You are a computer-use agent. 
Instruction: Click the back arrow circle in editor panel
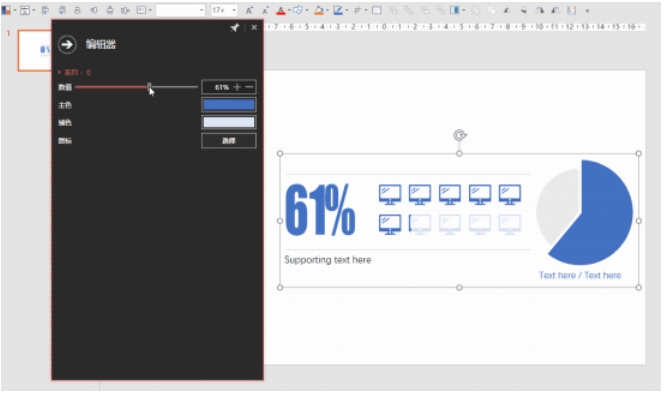pos(67,44)
